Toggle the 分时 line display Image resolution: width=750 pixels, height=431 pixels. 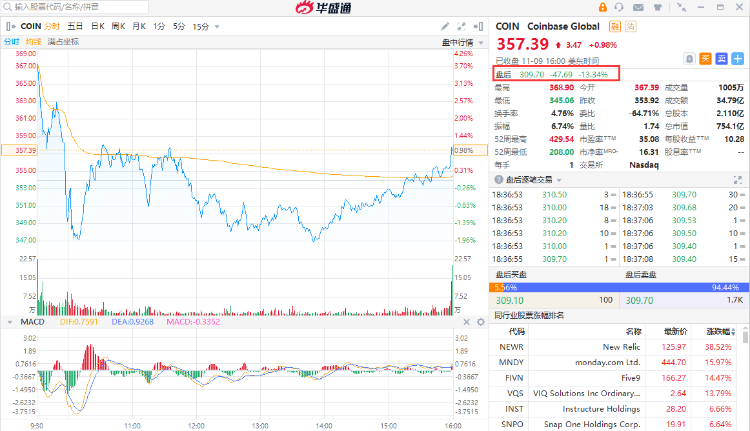(11, 42)
